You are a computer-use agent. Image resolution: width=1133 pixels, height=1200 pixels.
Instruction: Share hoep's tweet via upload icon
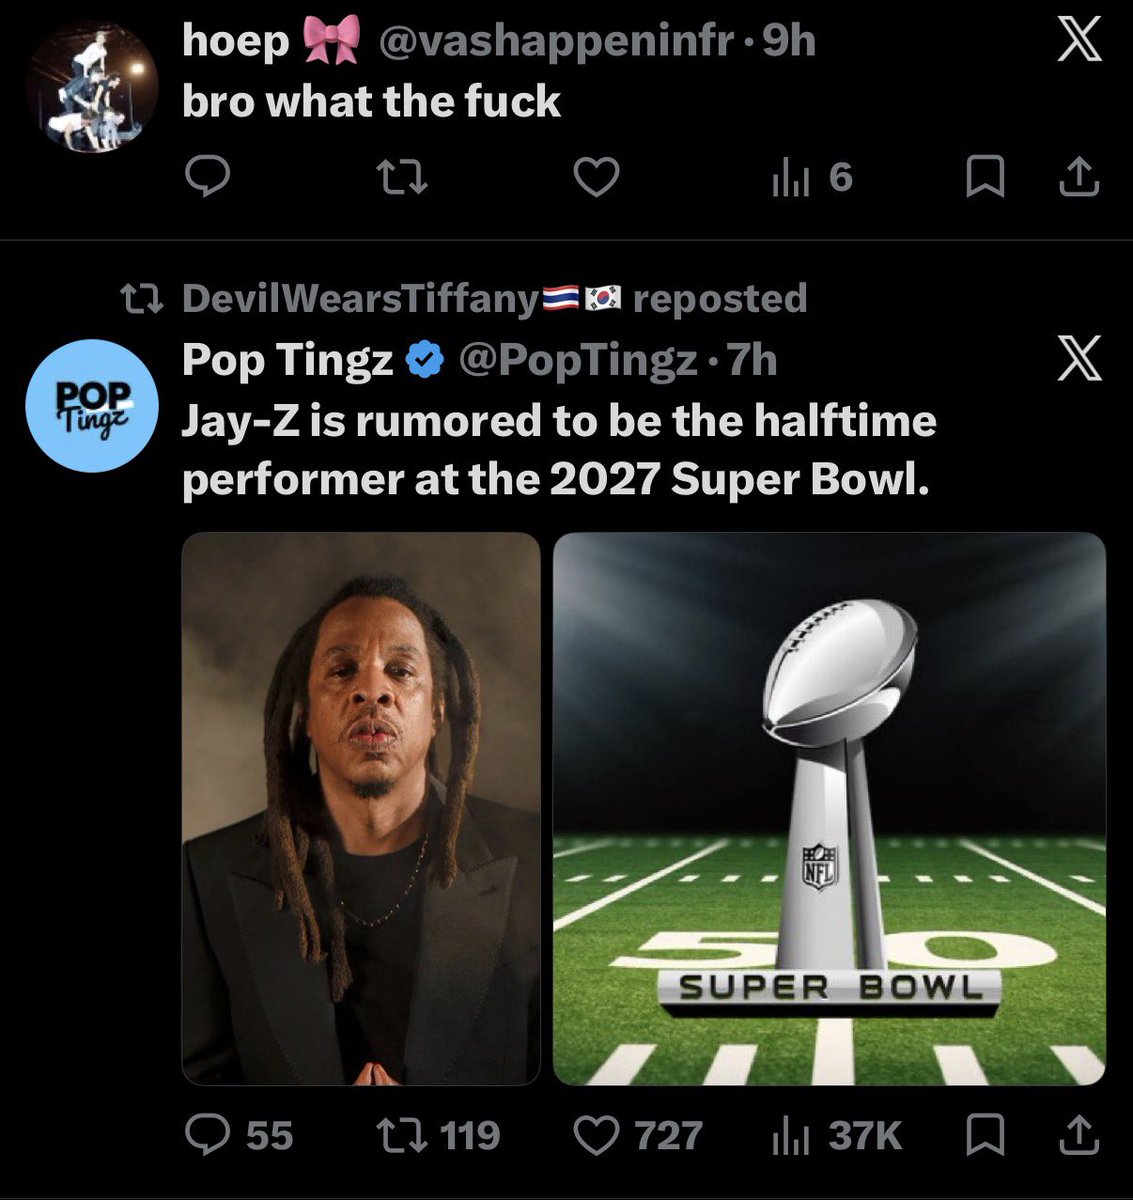[1079, 178]
